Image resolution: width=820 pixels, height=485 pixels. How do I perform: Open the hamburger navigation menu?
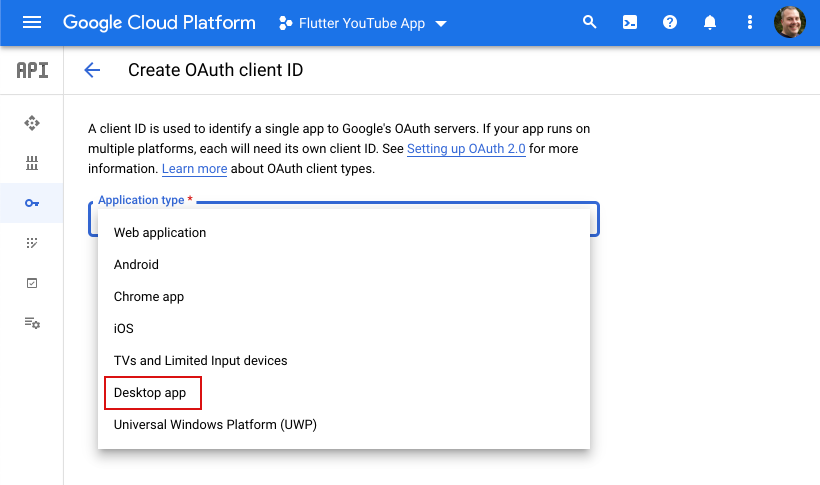pyautogui.click(x=32, y=22)
